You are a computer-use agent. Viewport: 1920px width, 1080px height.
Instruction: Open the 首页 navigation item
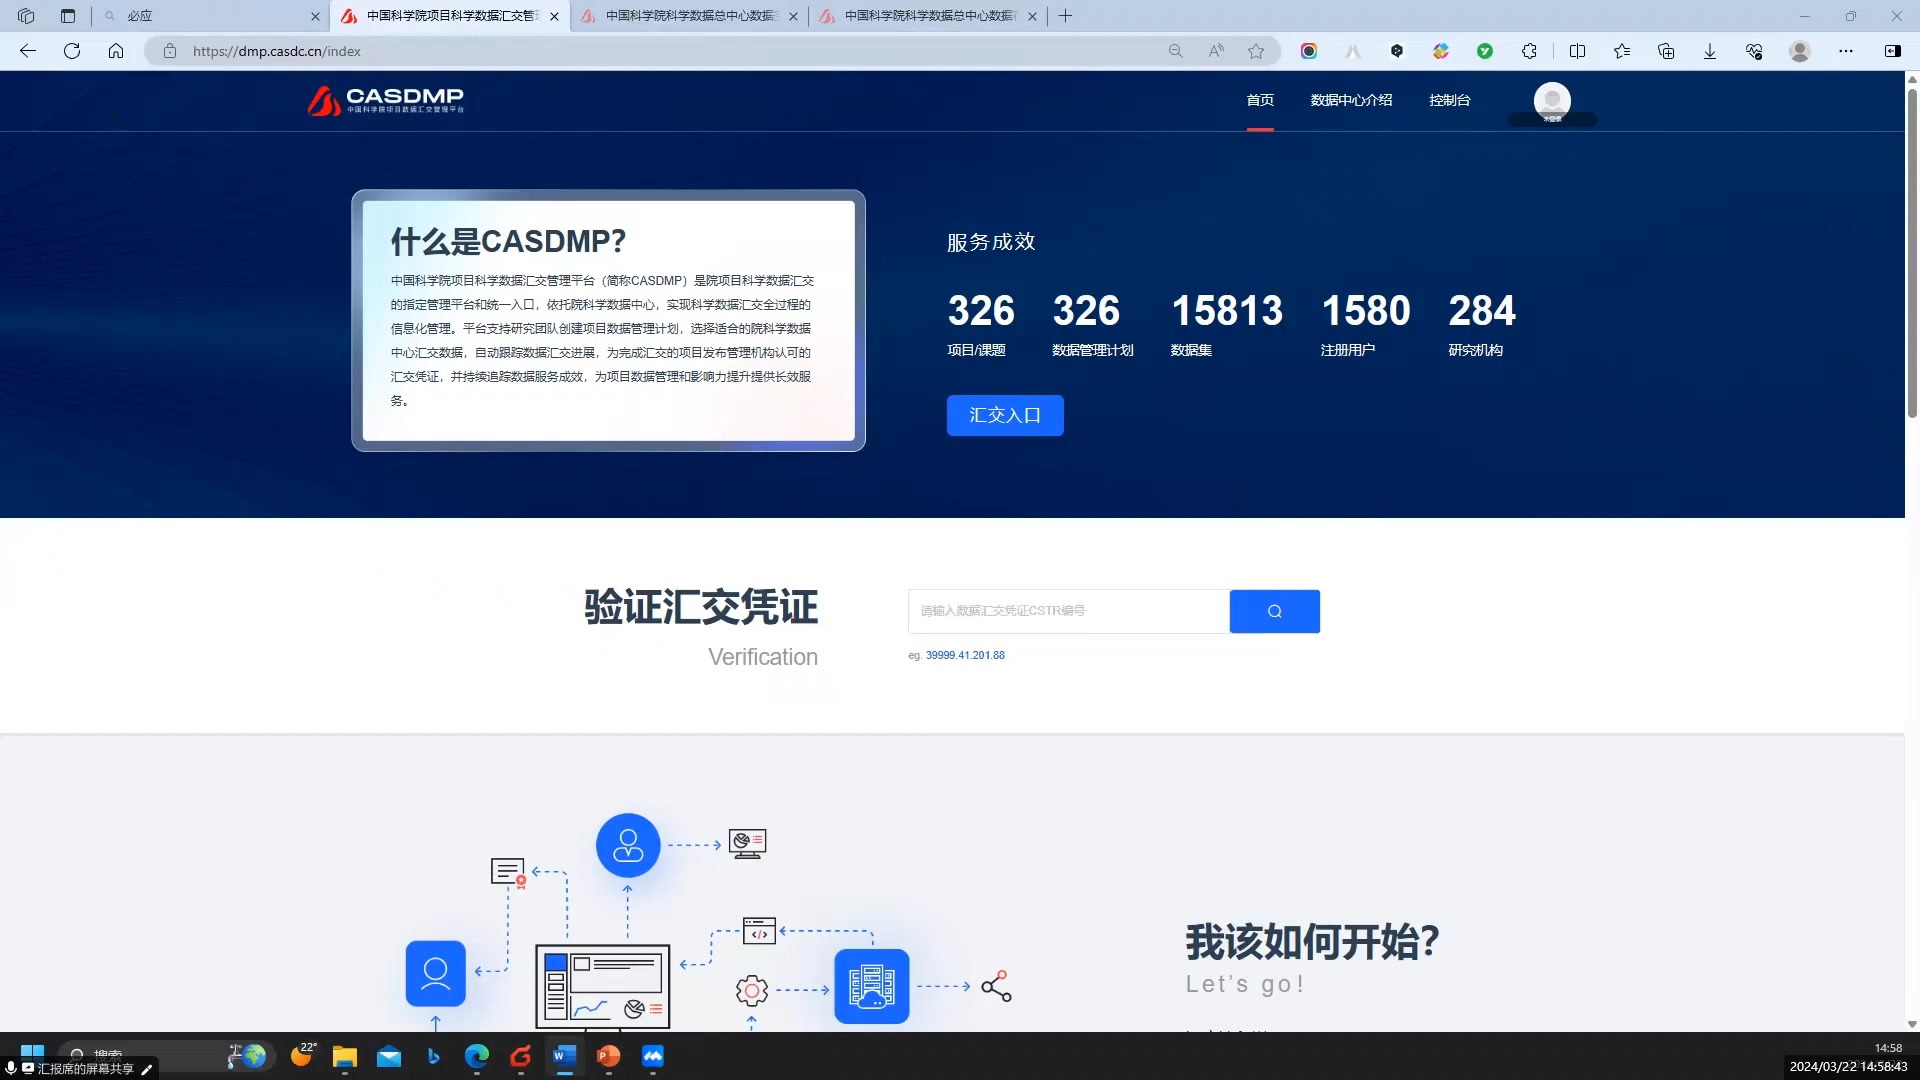(1260, 100)
